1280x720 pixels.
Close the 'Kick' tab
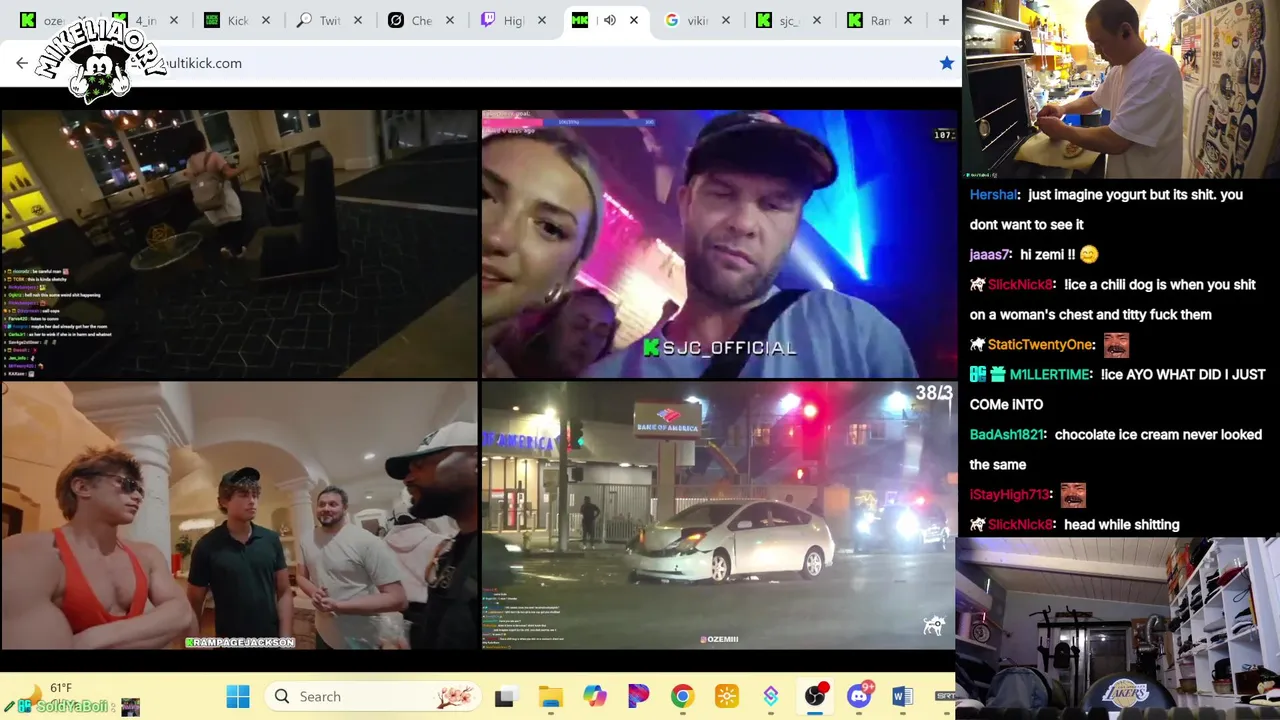266,20
